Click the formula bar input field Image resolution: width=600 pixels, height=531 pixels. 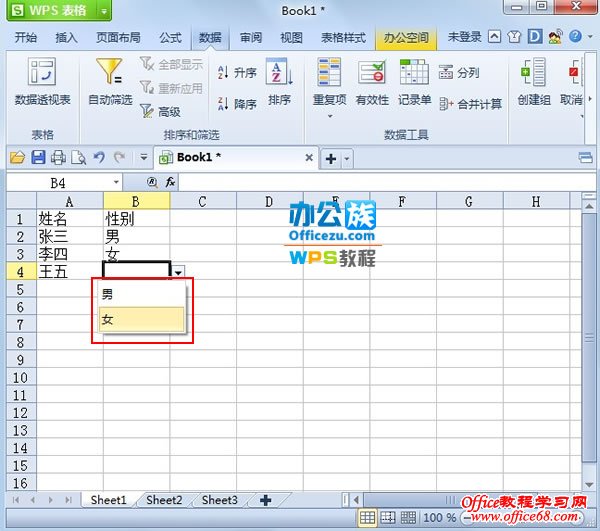[x=386, y=182]
